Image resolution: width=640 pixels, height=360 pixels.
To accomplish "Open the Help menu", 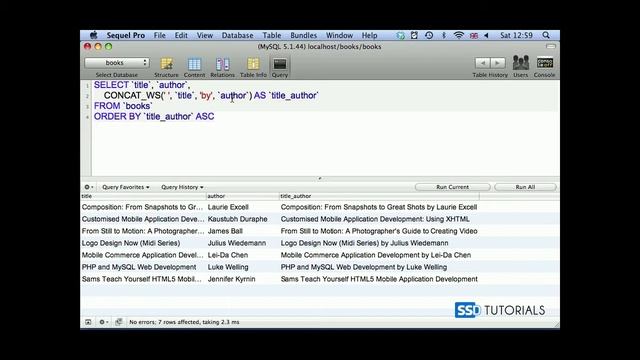I will pos(369,35).
